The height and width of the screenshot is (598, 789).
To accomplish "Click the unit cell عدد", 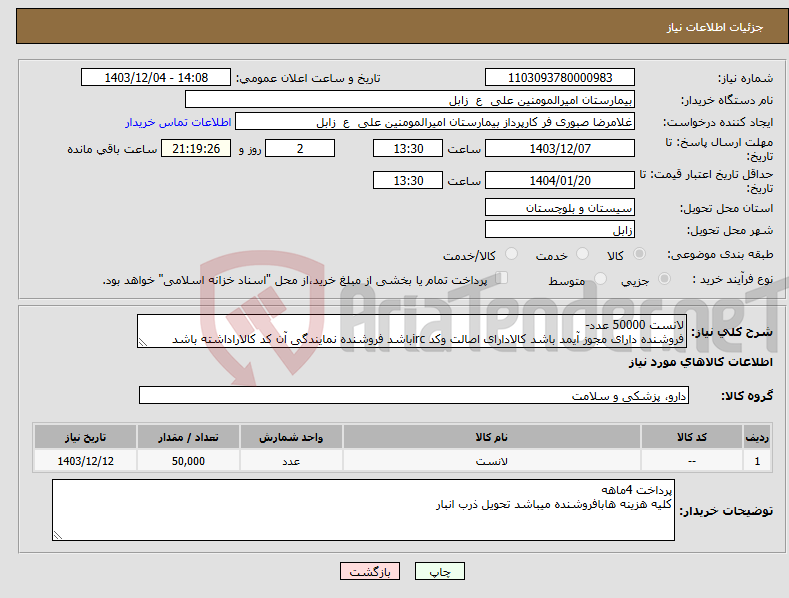I will coord(291,461).
